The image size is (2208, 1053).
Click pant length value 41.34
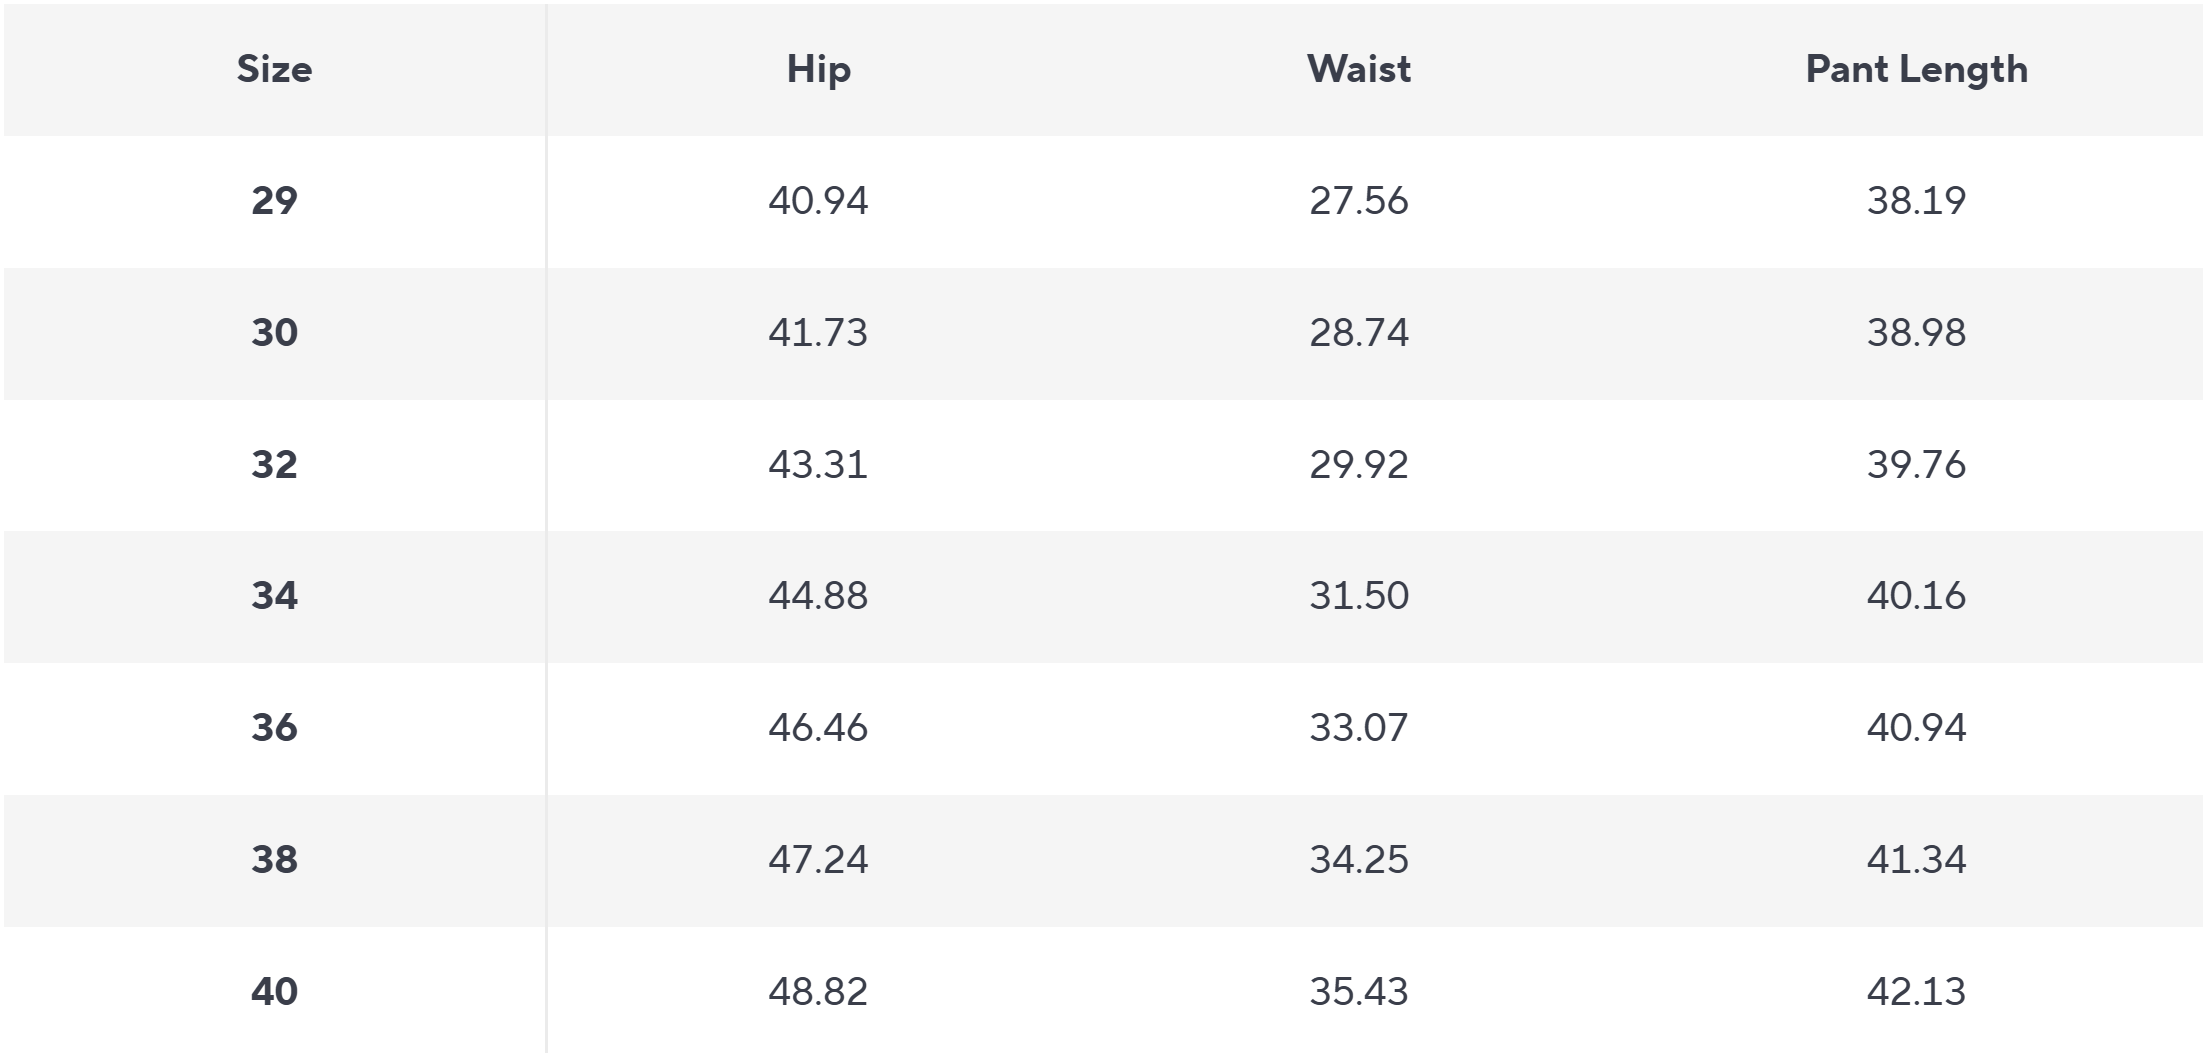1916,860
